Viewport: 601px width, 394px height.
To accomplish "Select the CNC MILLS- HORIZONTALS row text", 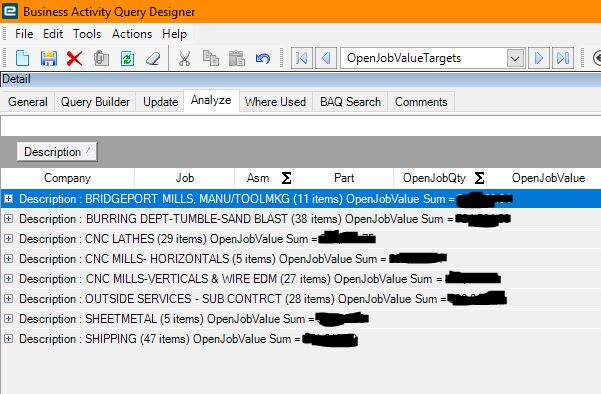I will click(x=202, y=258).
